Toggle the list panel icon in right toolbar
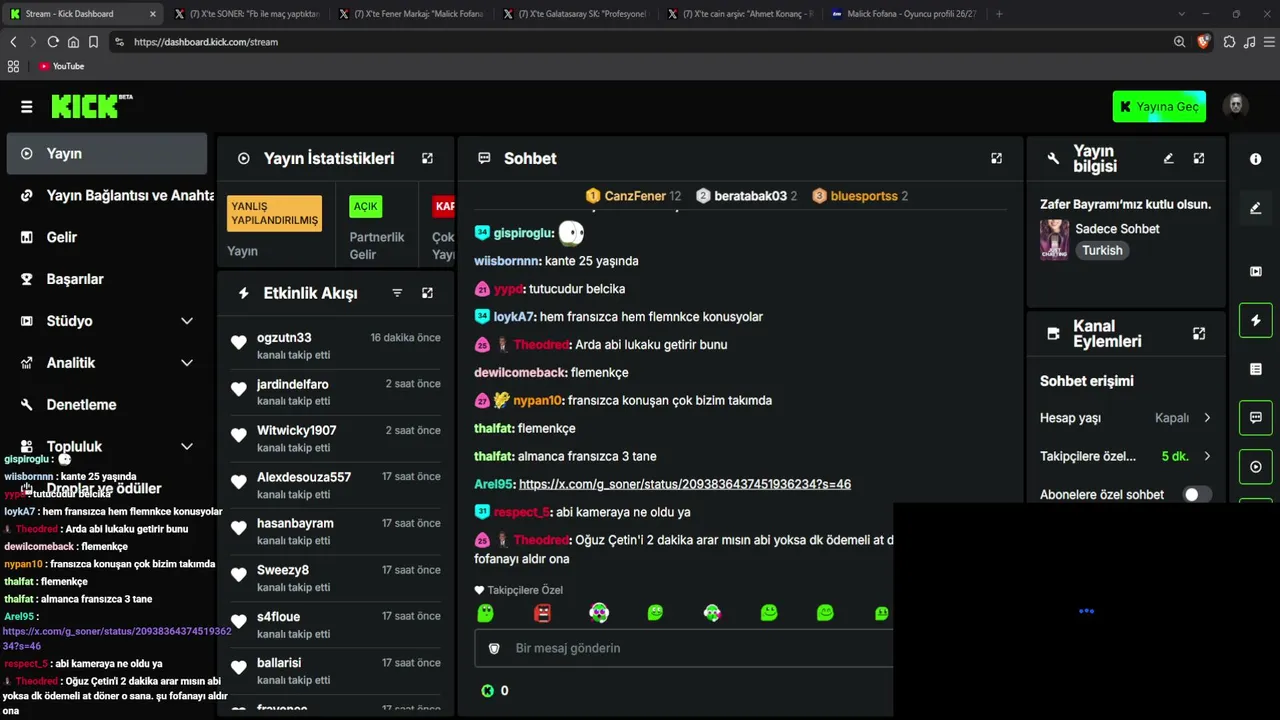This screenshot has width=1280, height=720. [1256, 369]
